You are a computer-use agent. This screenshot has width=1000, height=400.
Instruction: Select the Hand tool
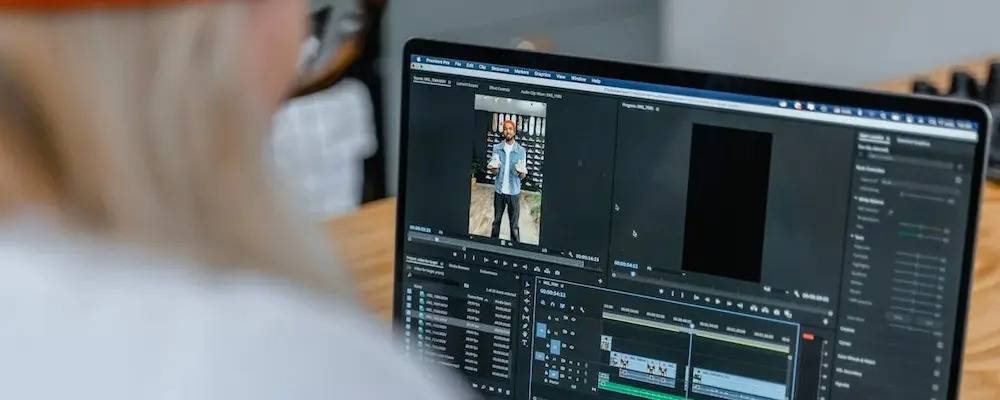point(525,334)
